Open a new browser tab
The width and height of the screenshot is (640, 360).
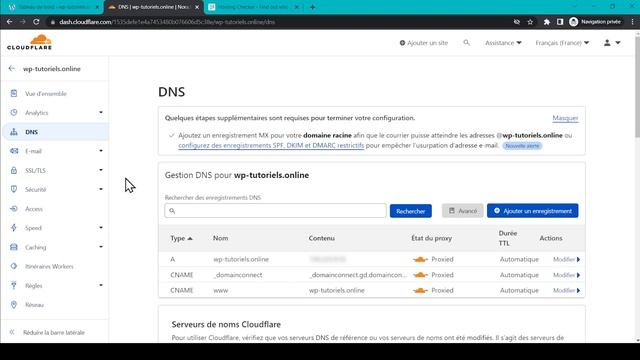coord(312,7)
